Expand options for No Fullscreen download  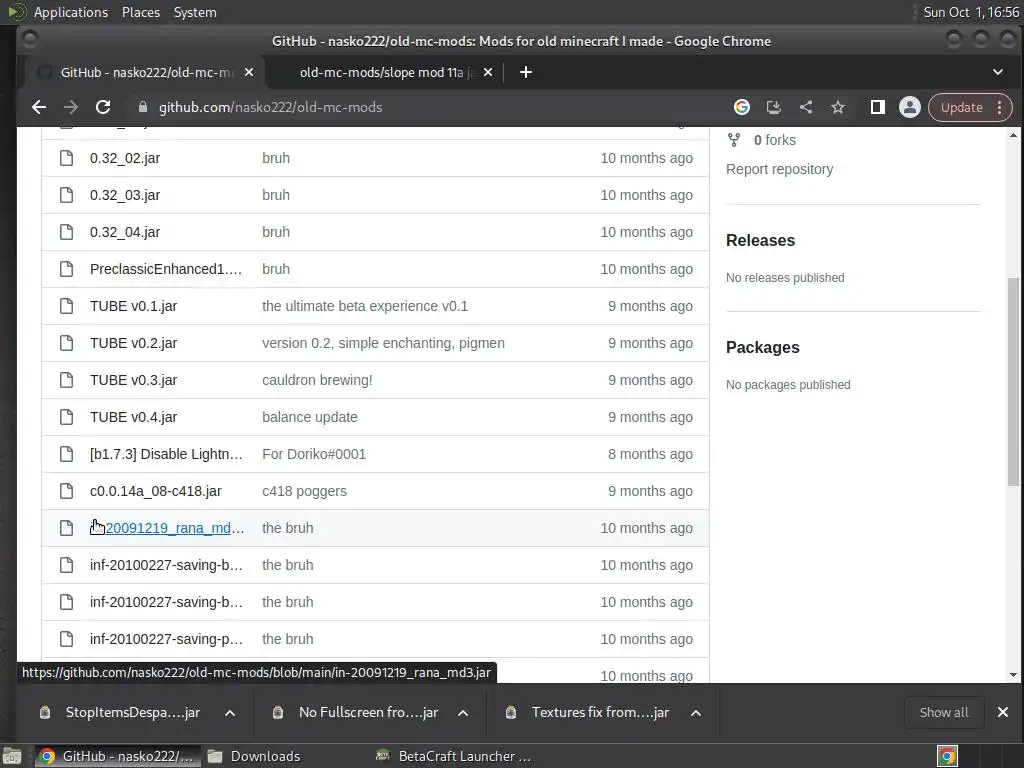463,712
